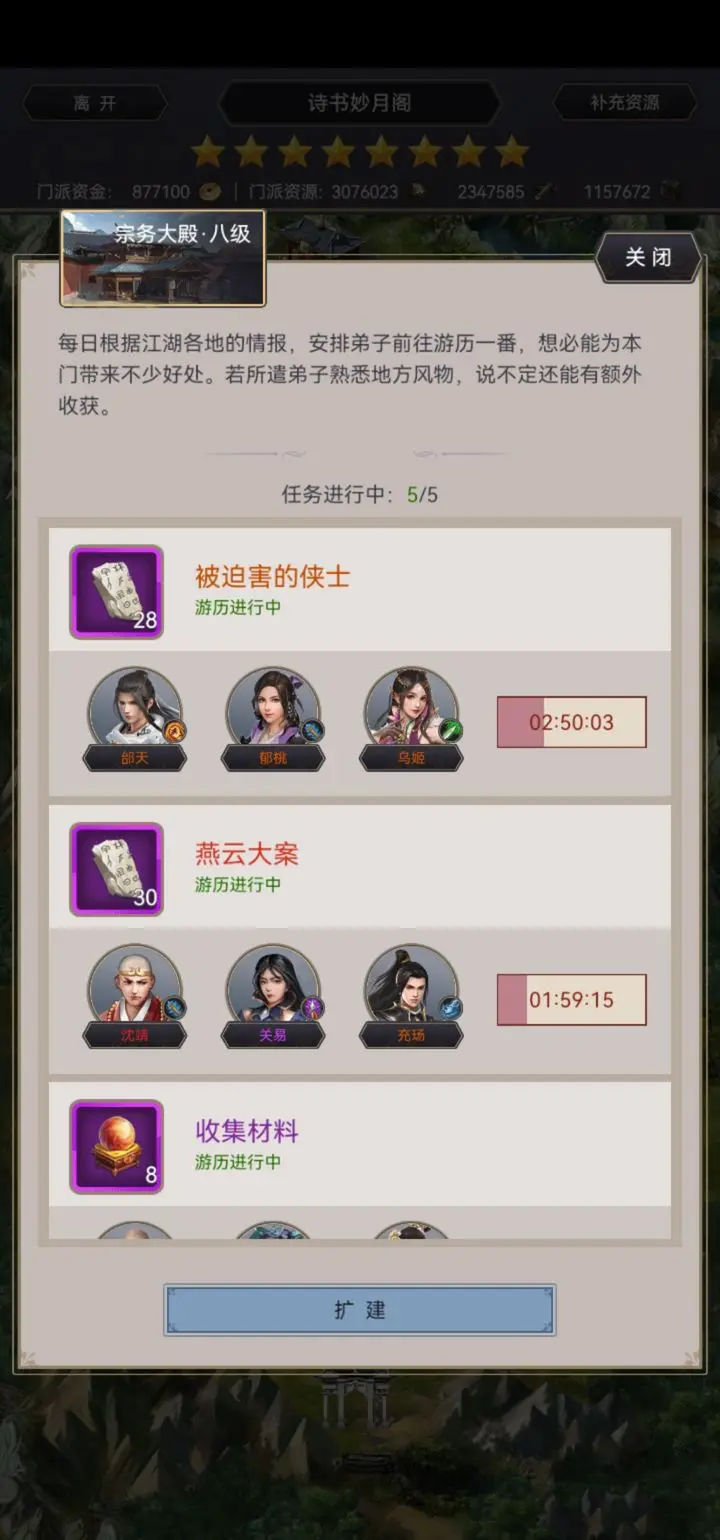Open 补充资源 to replenish resources
The image size is (720, 1540).
[624, 103]
